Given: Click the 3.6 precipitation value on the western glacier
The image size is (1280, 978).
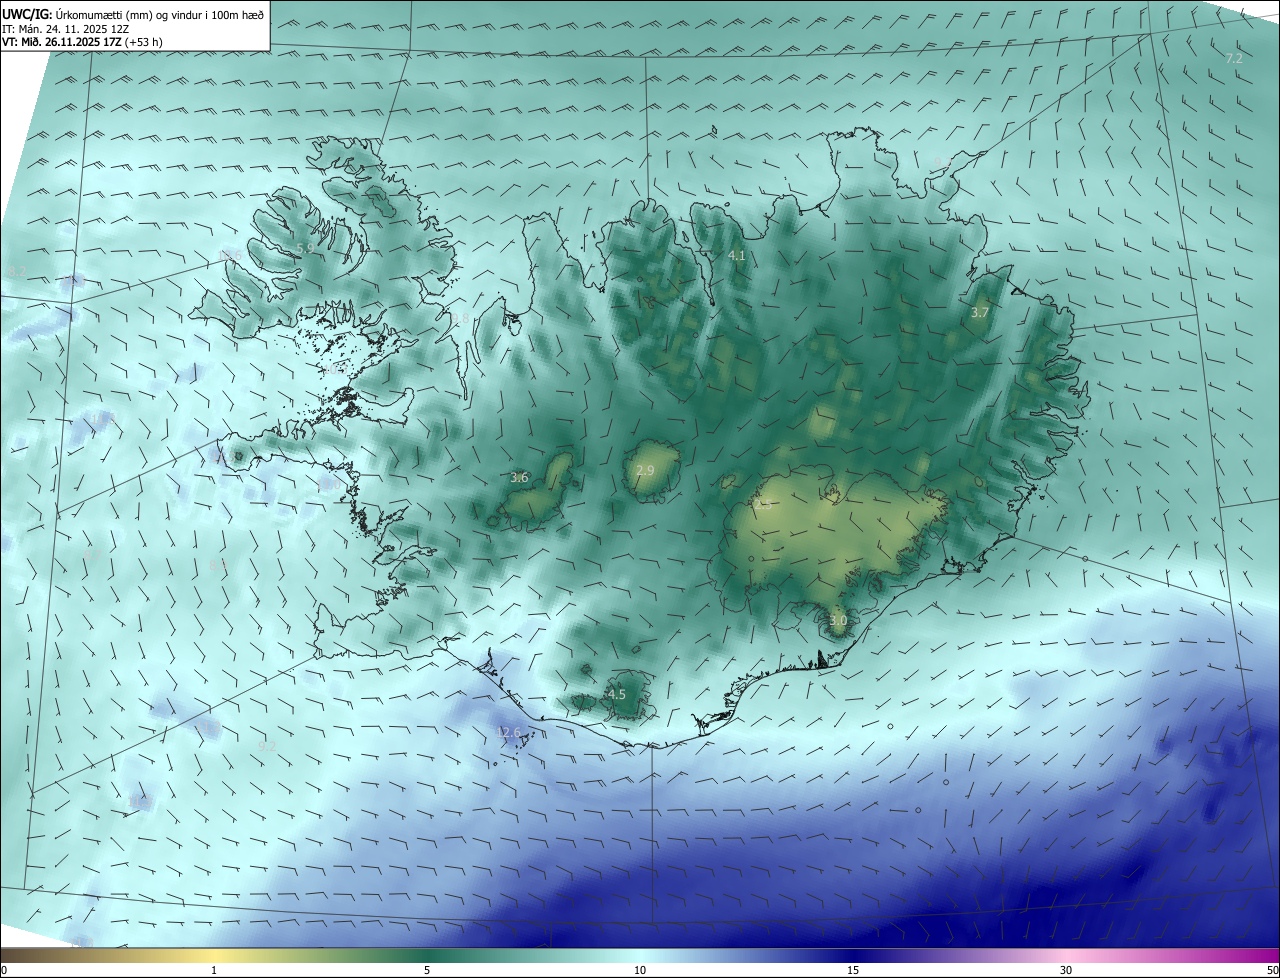Looking at the screenshot, I should click(519, 478).
